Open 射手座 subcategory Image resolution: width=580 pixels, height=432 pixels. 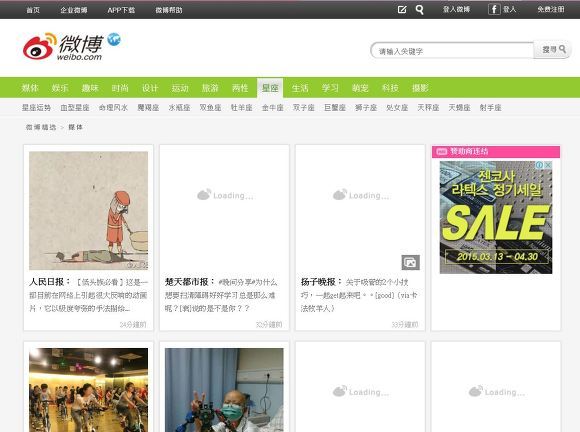pos(490,108)
